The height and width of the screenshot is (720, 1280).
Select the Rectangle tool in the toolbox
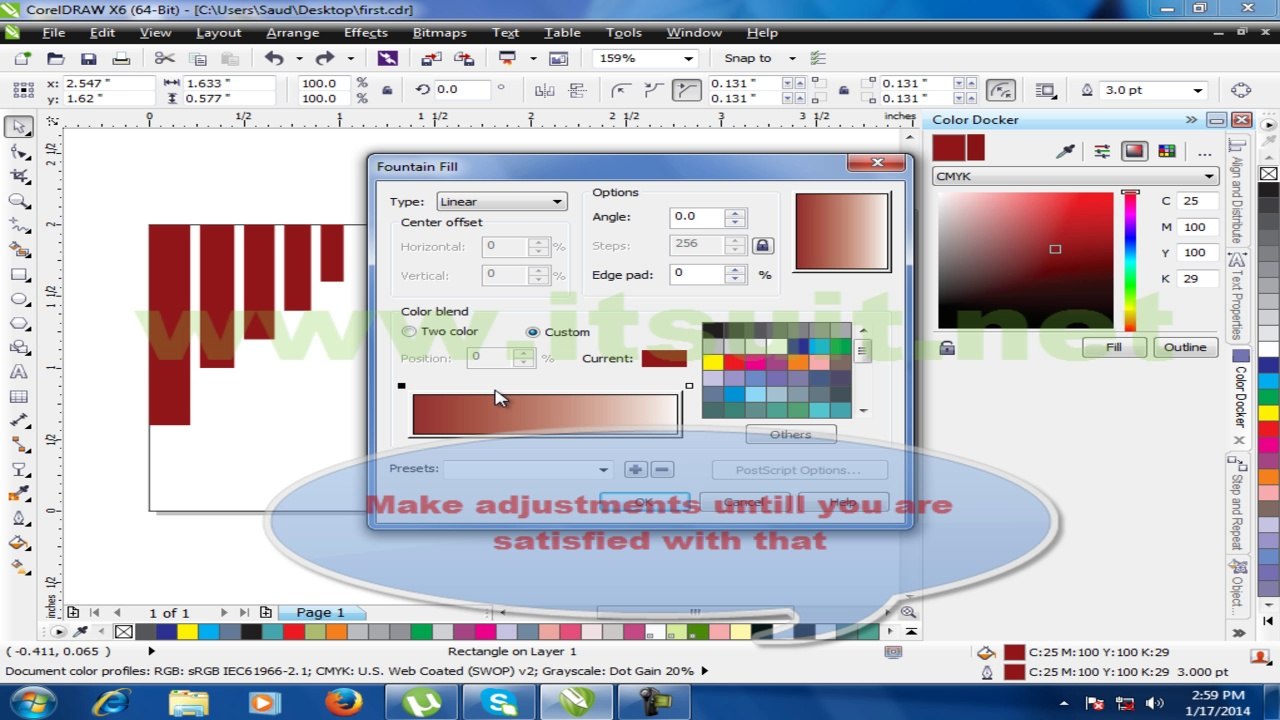tap(19, 274)
